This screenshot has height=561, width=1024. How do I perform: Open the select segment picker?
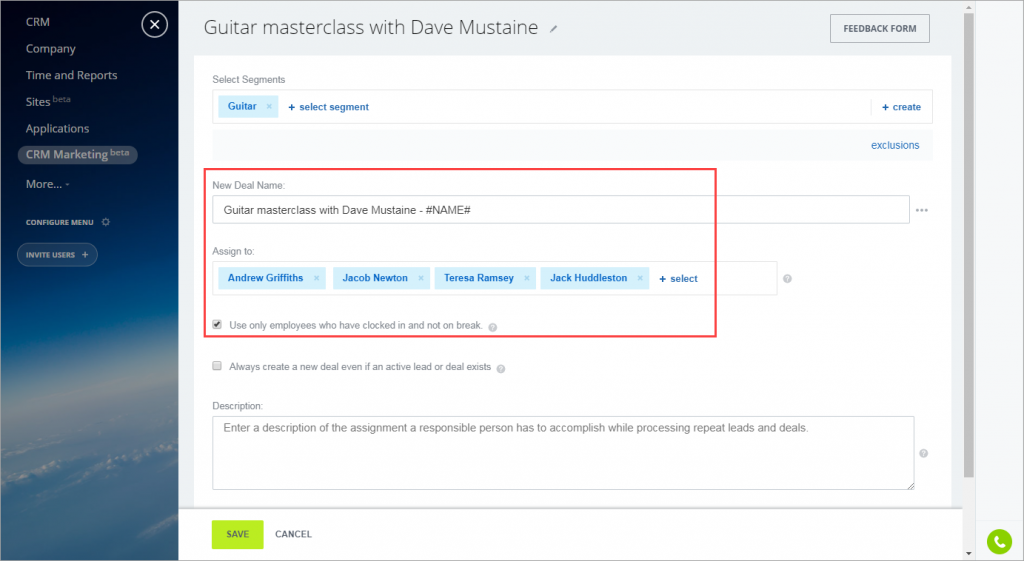tap(328, 107)
